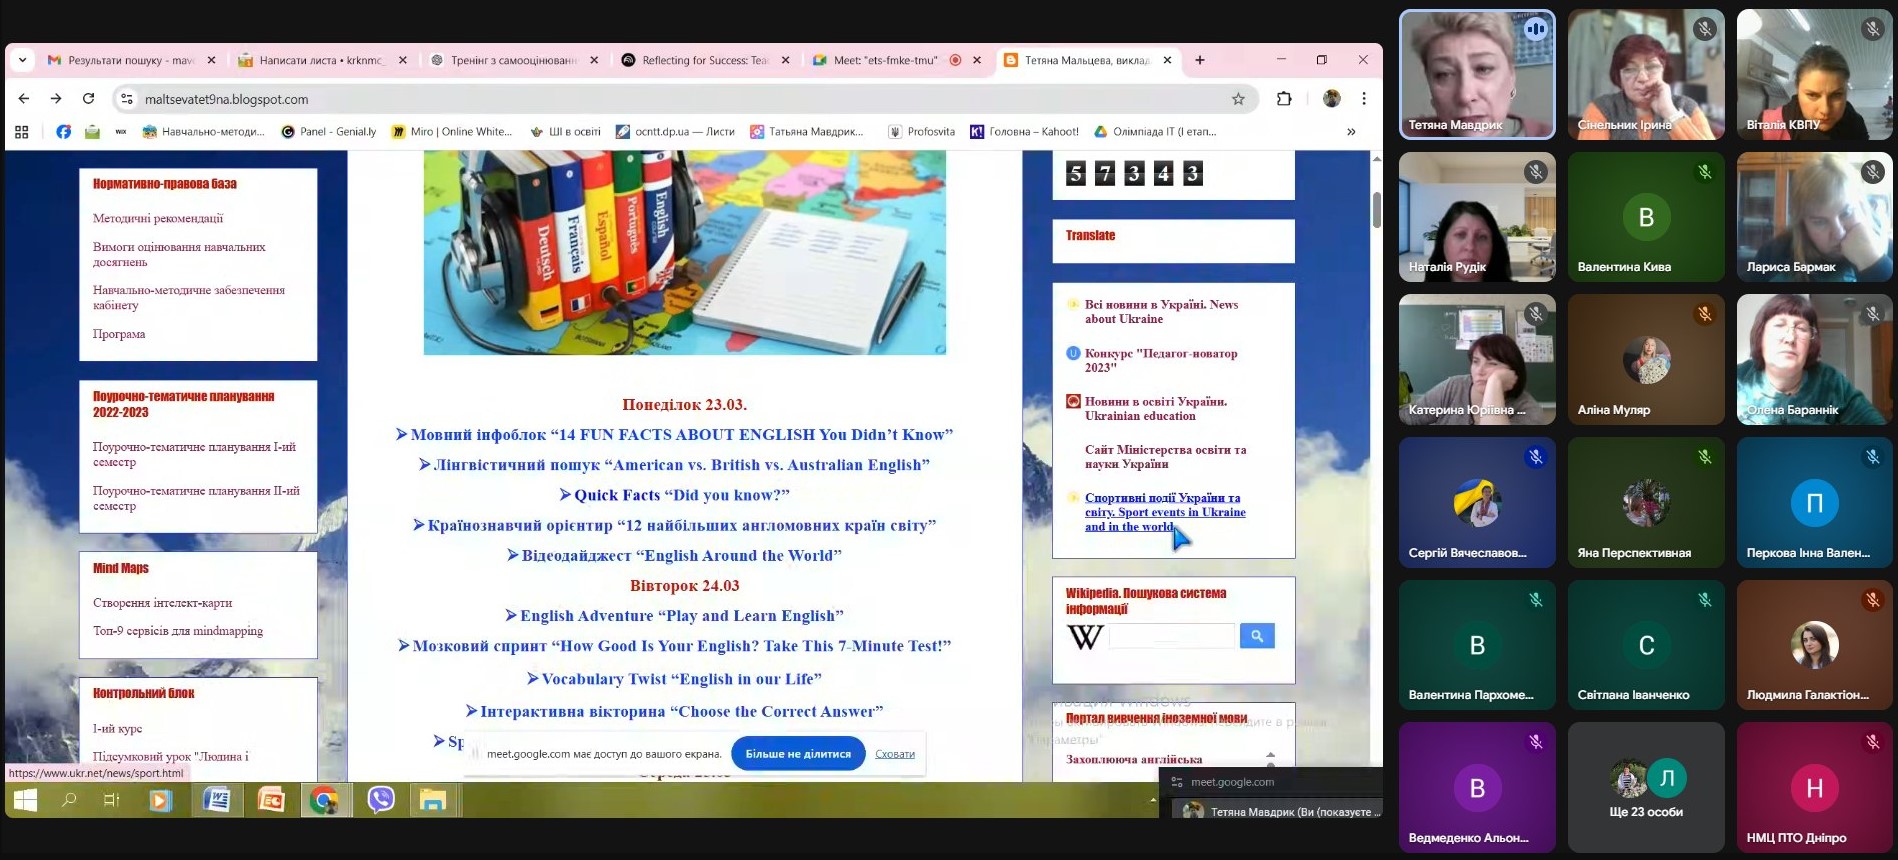Screen dimensions: 1898x860
Task: Select the Тетяна Мальцева blog tab
Action: tap(1087, 60)
